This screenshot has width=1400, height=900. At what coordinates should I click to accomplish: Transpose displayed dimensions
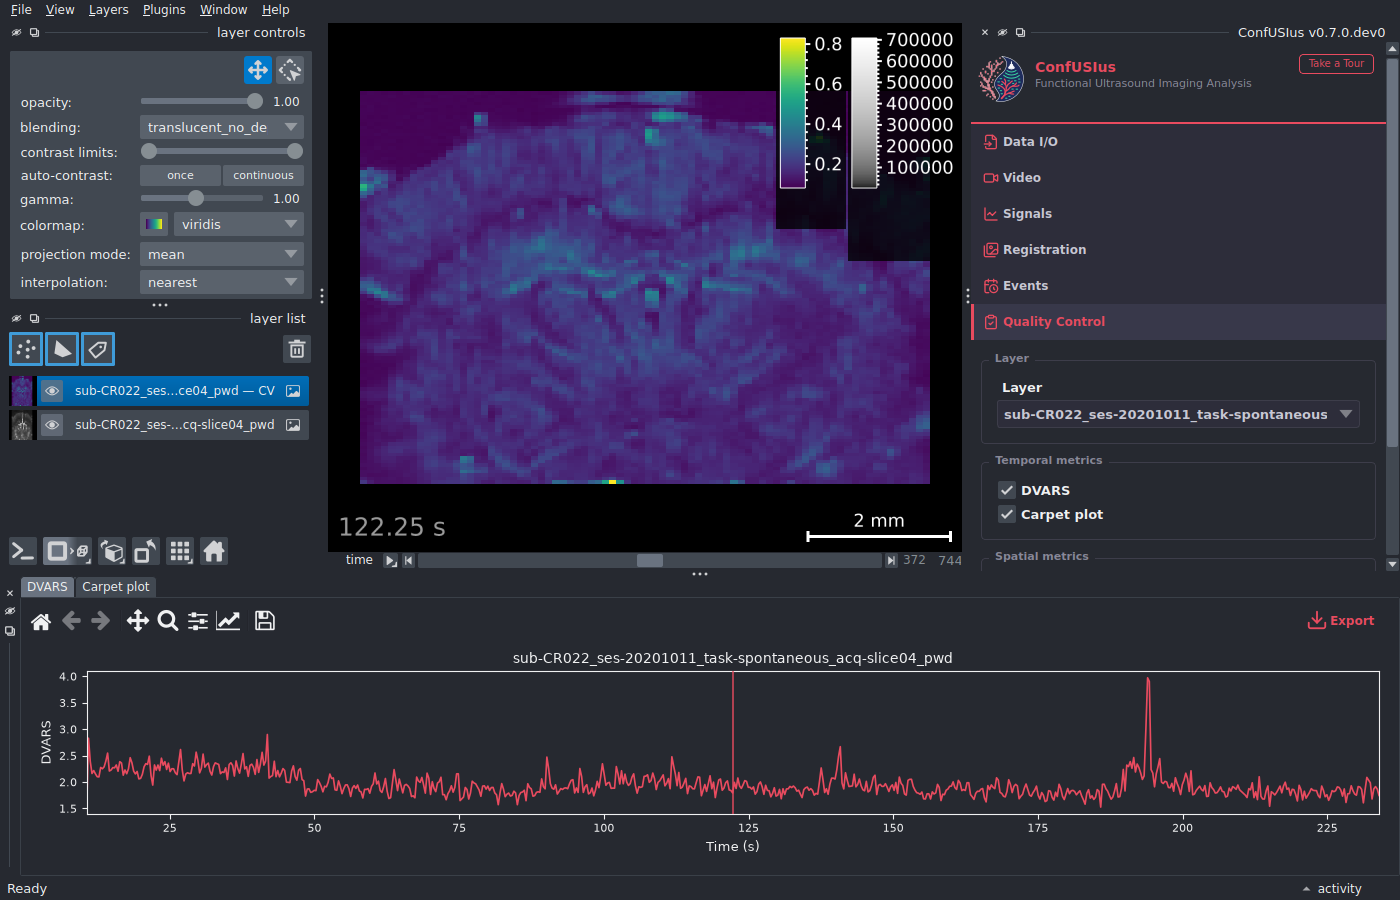coord(146,551)
